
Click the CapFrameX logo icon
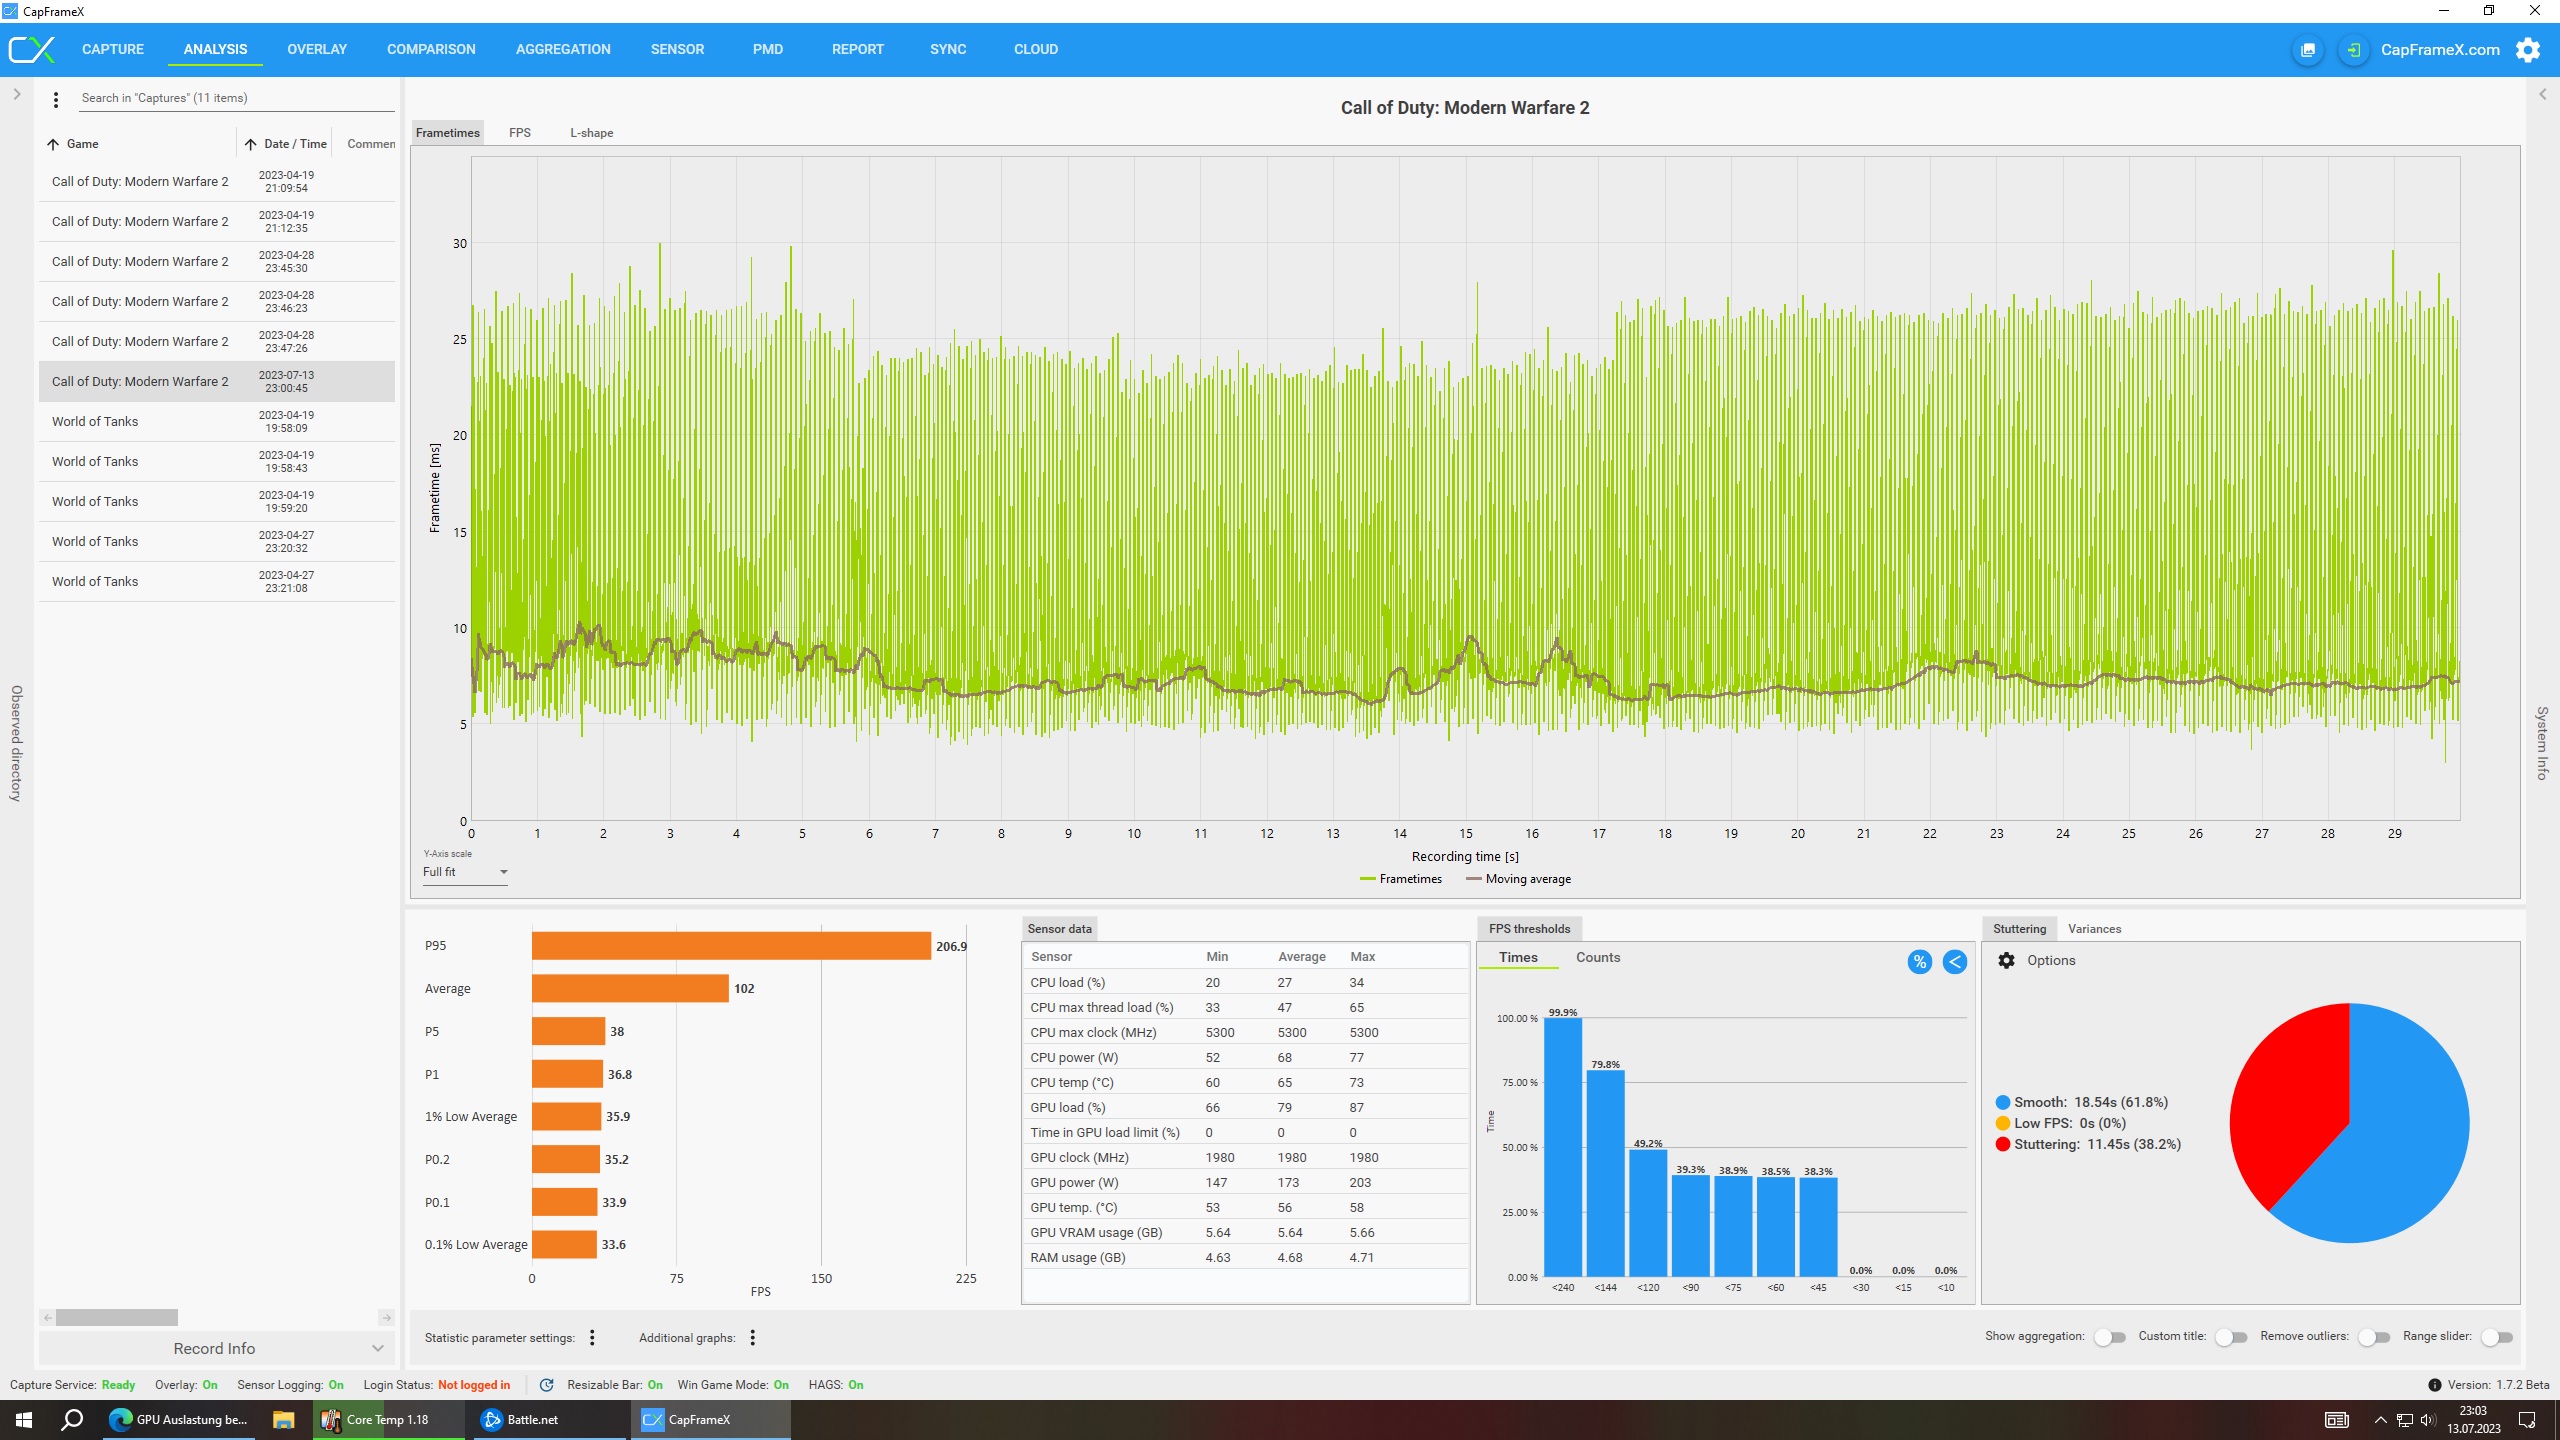(x=31, y=49)
